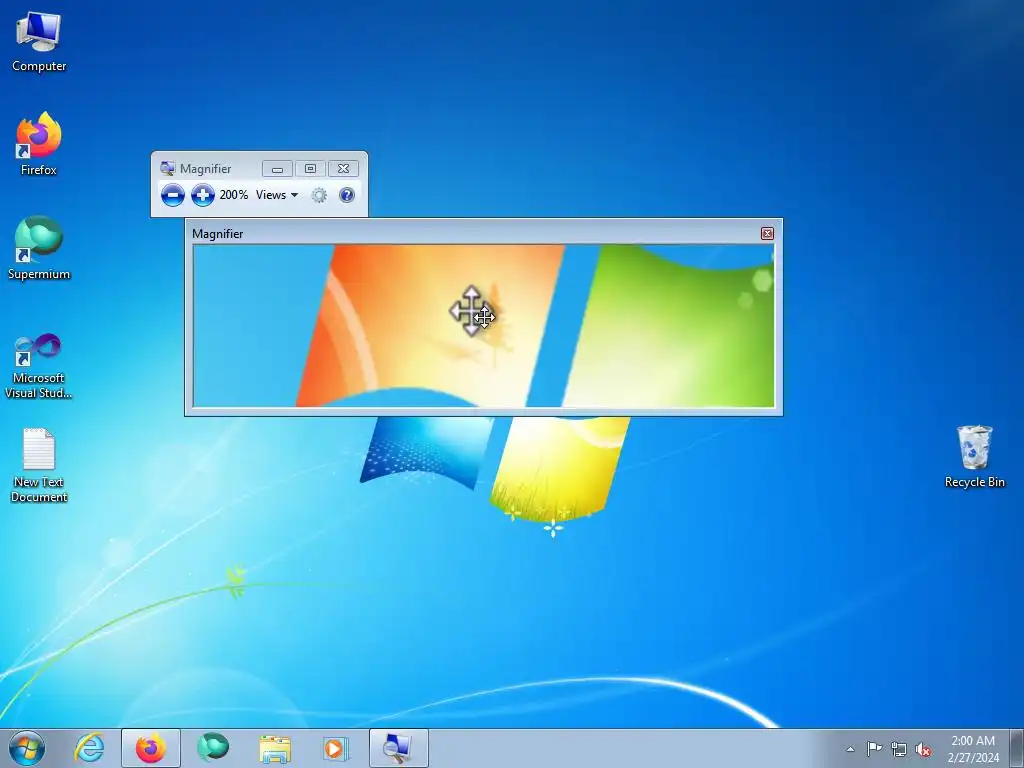
Task: Open Windows Media Player from the taskbar
Action: pos(336,748)
